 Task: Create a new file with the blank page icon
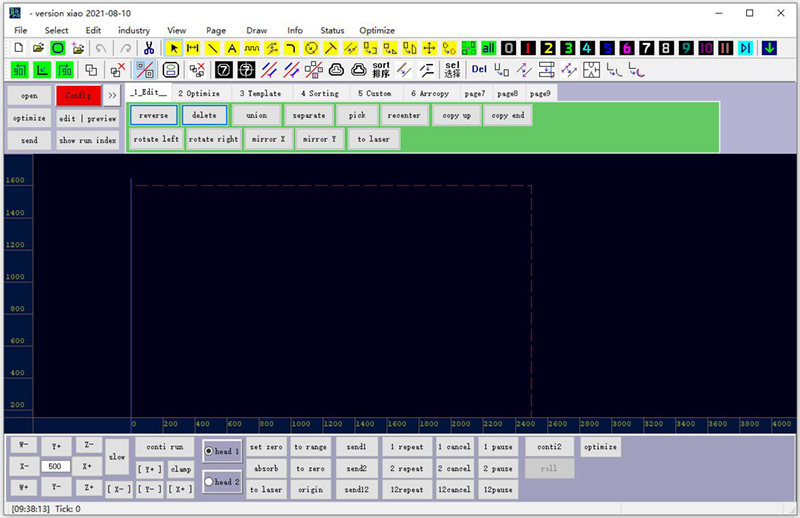click(19, 48)
